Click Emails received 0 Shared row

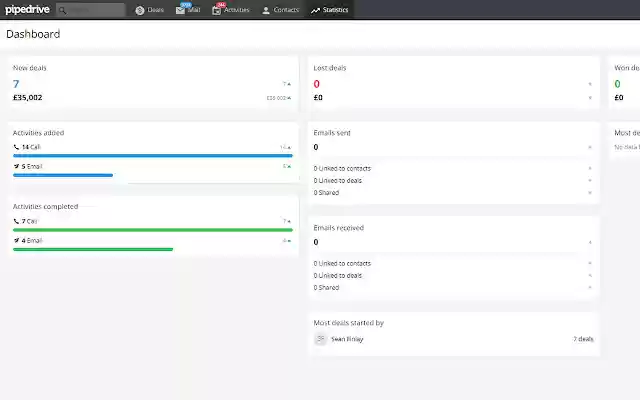tap(326, 287)
